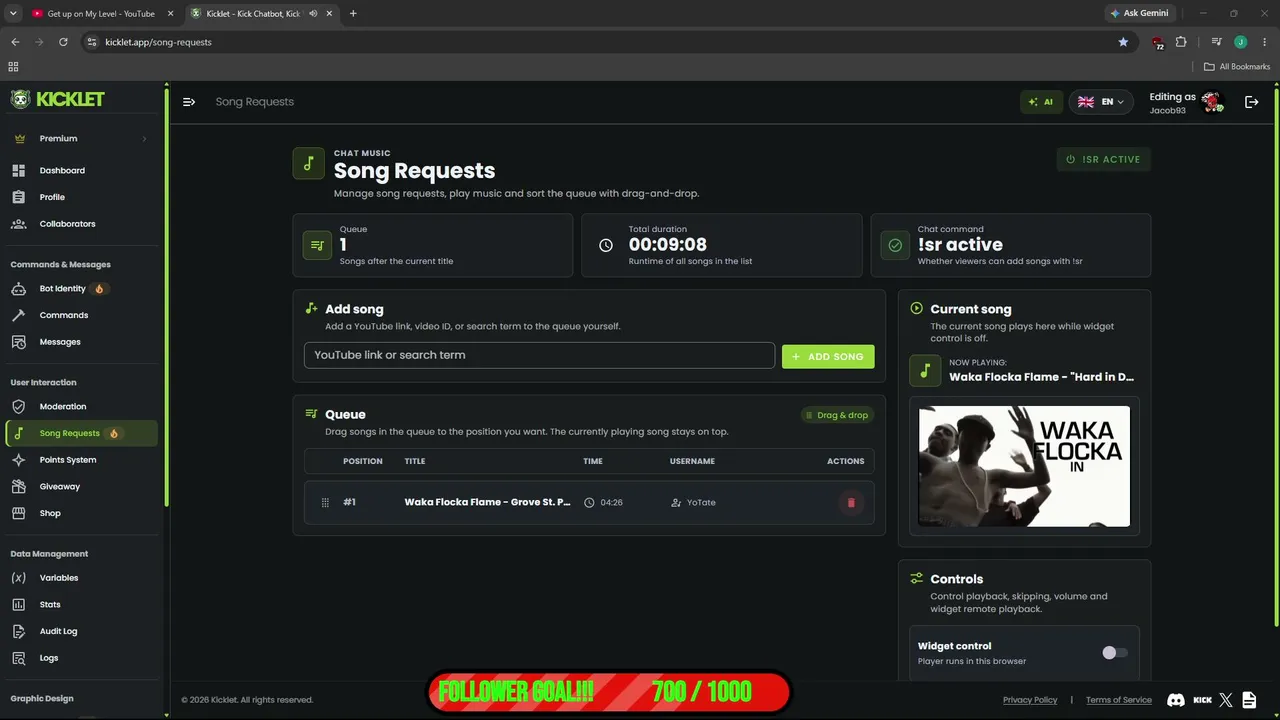Open the Commands page
The width and height of the screenshot is (1280, 720).
pyautogui.click(x=64, y=315)
